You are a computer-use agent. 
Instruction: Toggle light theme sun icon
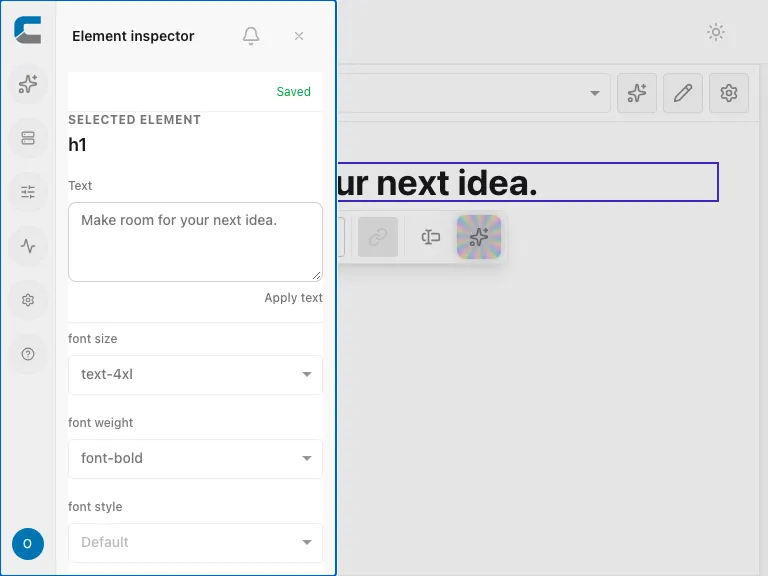[716, 32]
